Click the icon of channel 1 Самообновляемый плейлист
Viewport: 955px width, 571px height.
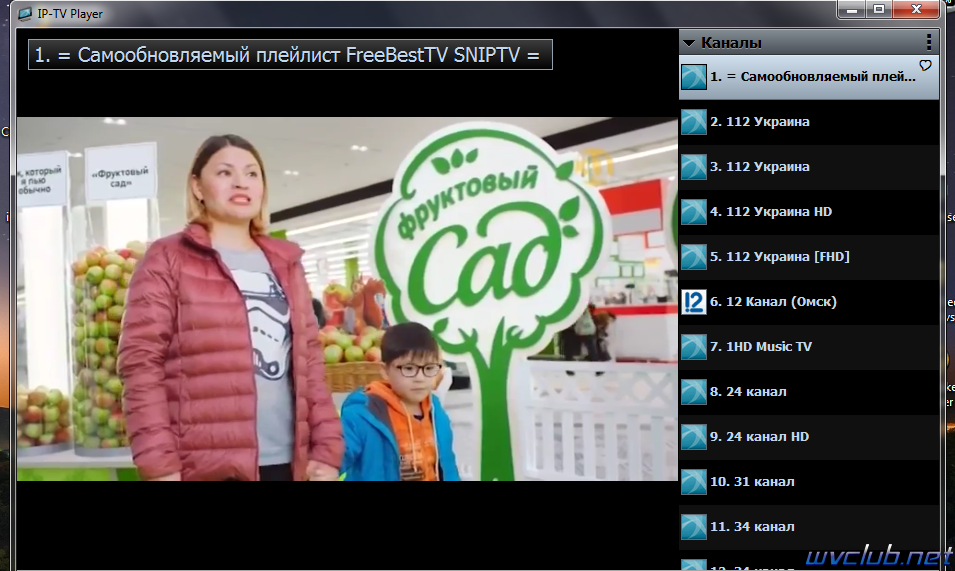coord(694,77)
